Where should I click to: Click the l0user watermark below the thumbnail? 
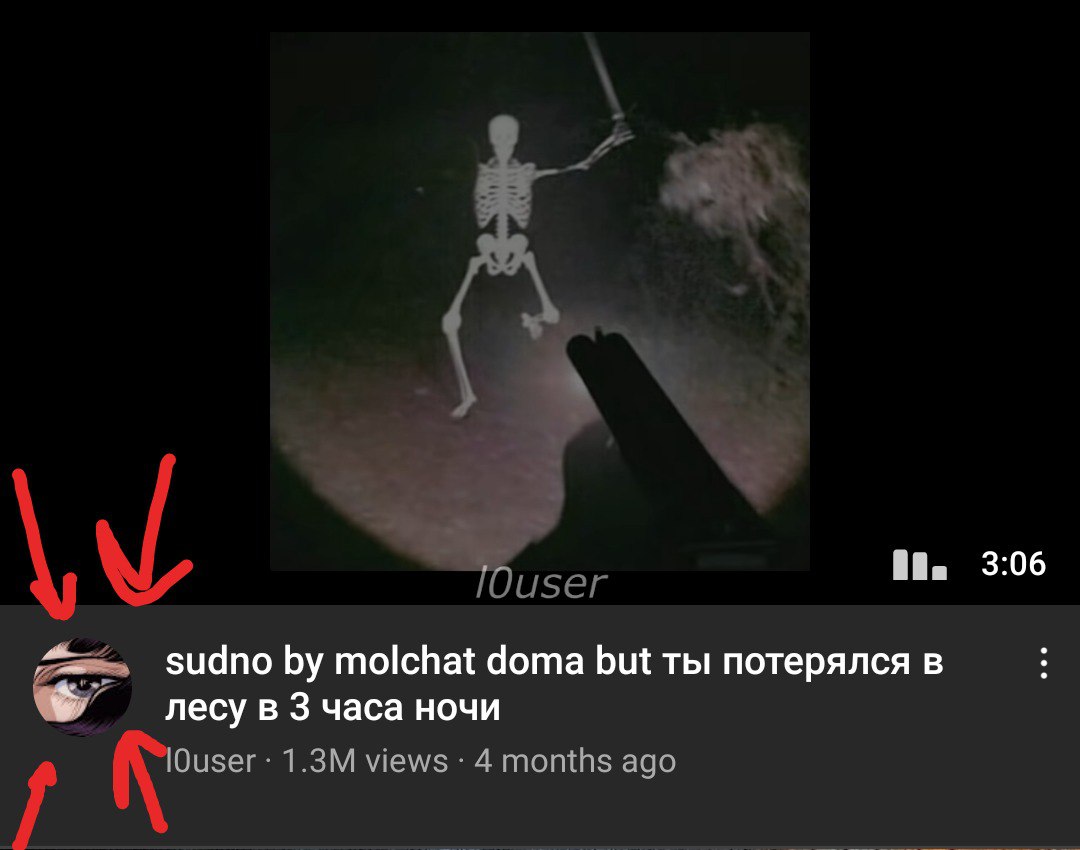(541, 584)
